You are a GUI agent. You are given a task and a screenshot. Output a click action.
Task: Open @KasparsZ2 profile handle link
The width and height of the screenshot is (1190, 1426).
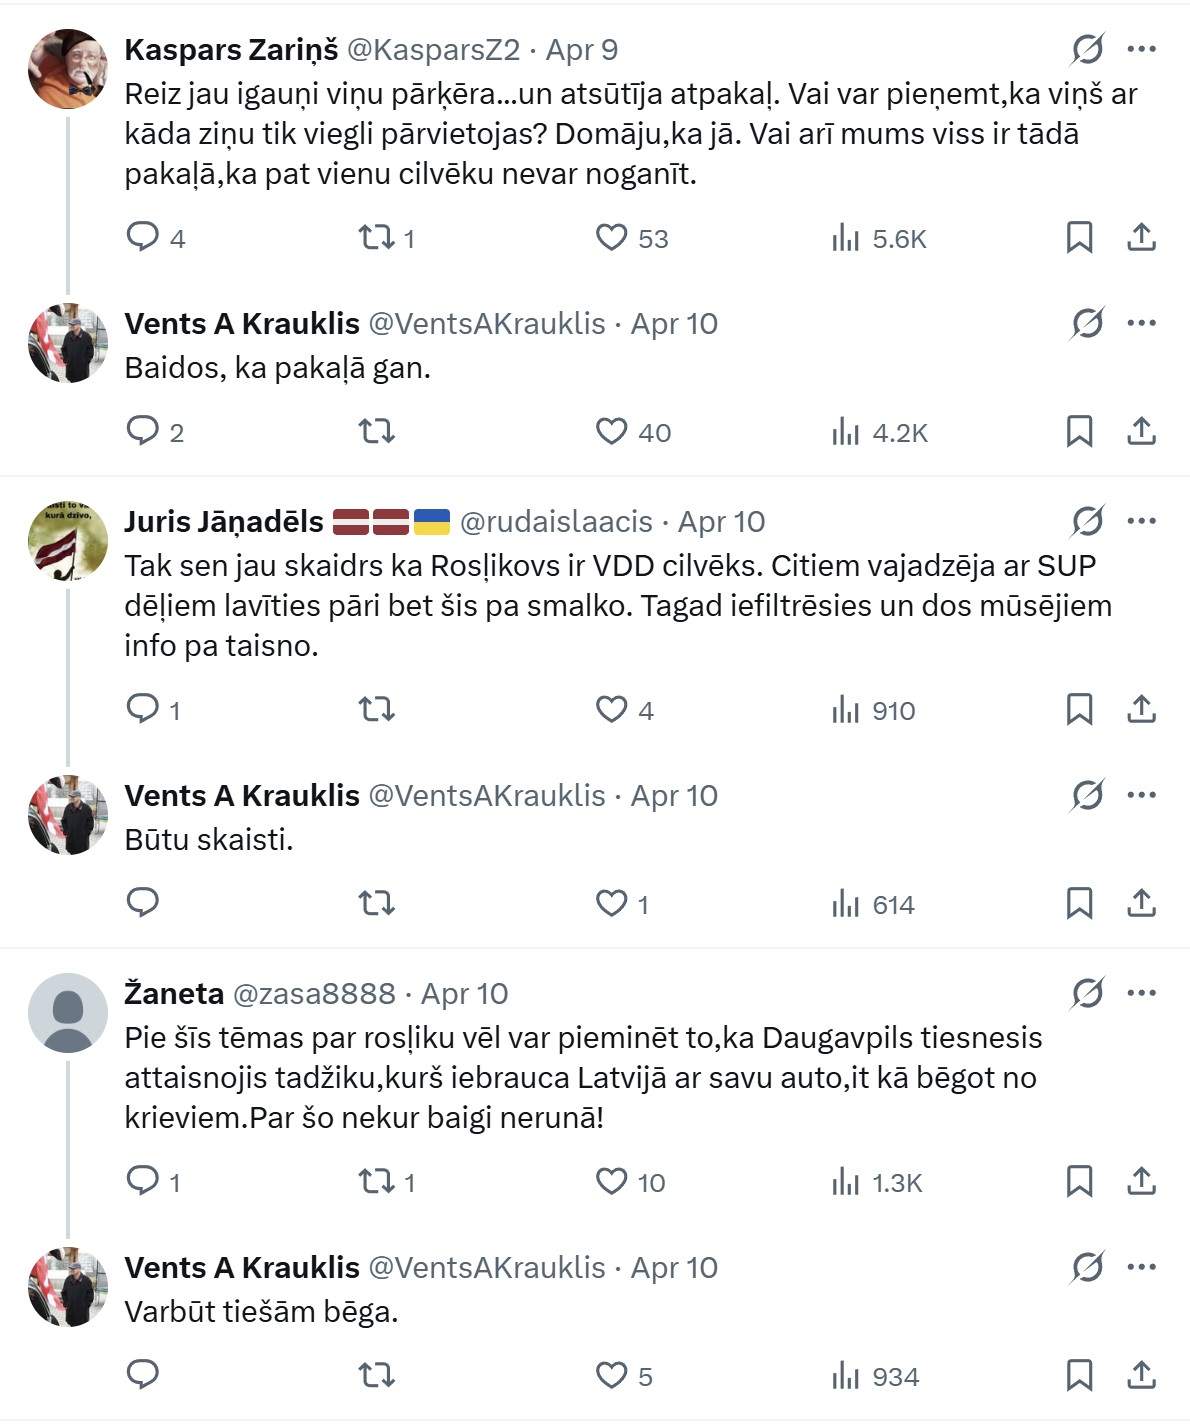point(433,50)
